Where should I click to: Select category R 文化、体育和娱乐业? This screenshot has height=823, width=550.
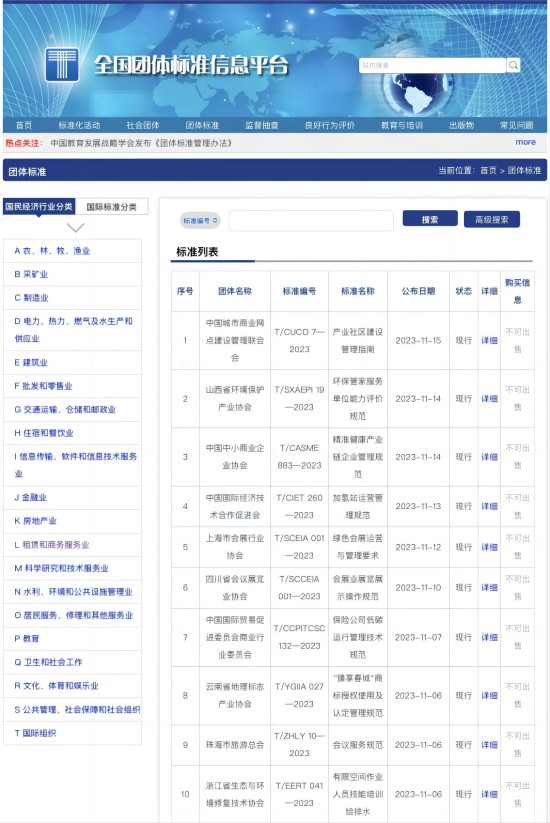point(56,685)
